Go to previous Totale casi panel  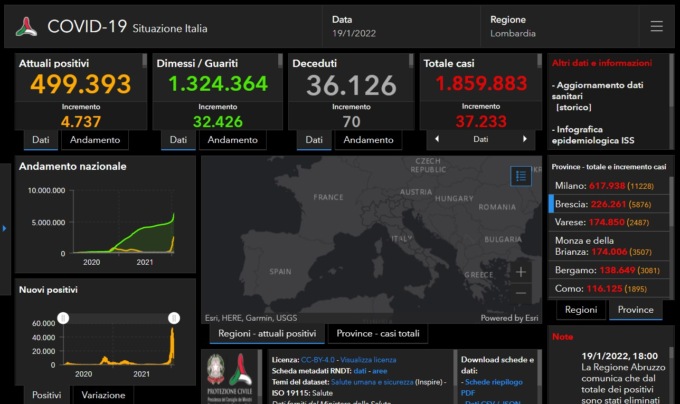click(436, 140)
